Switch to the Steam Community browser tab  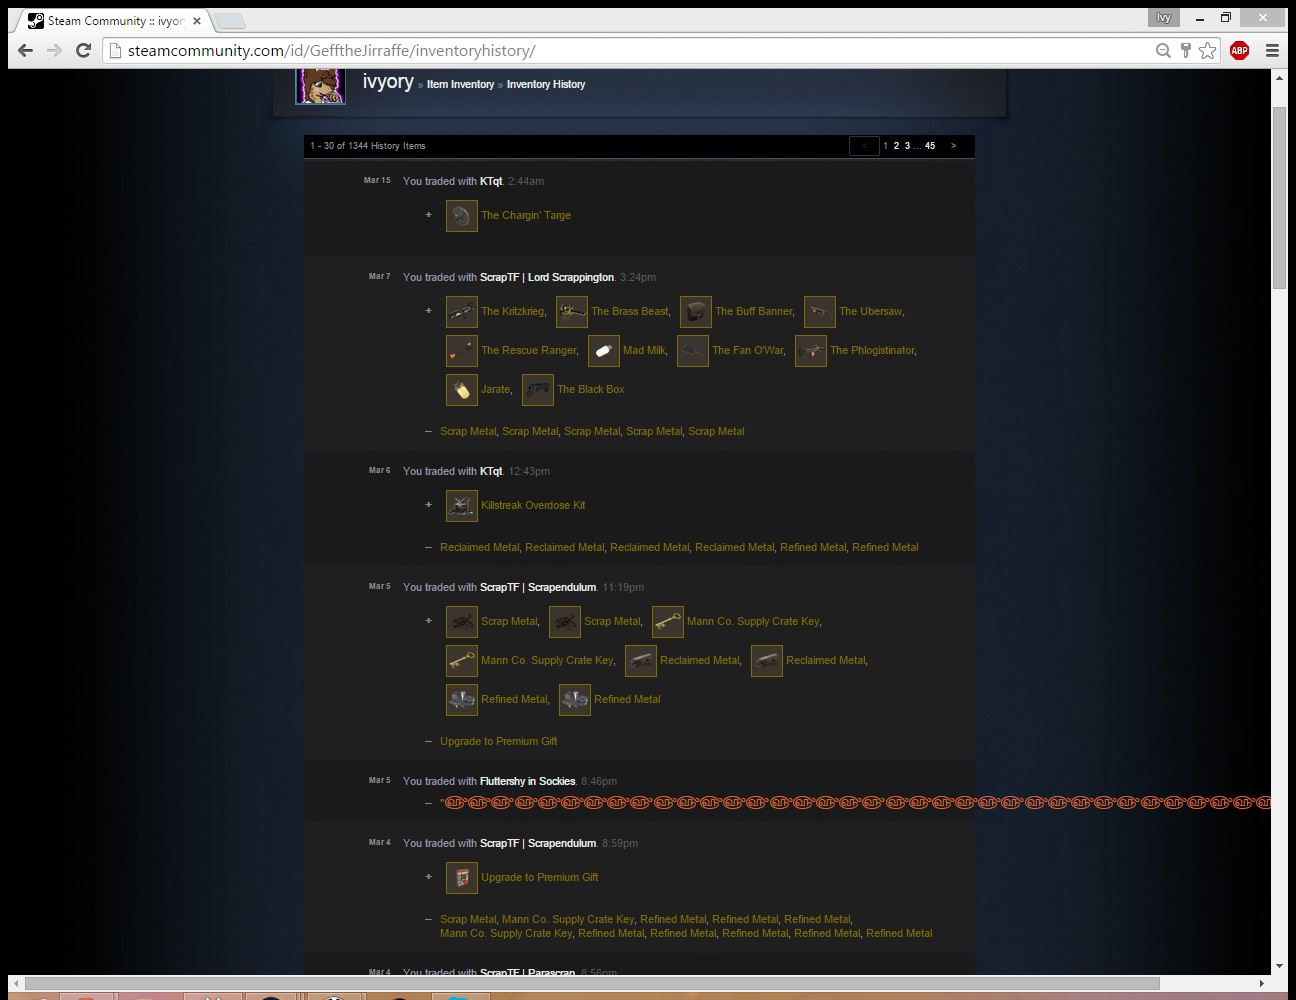click(112, 21)
